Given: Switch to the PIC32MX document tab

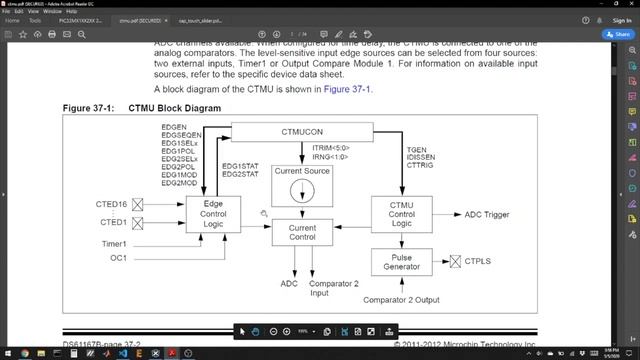Looking at the screenshot, I should coord(80,20).
